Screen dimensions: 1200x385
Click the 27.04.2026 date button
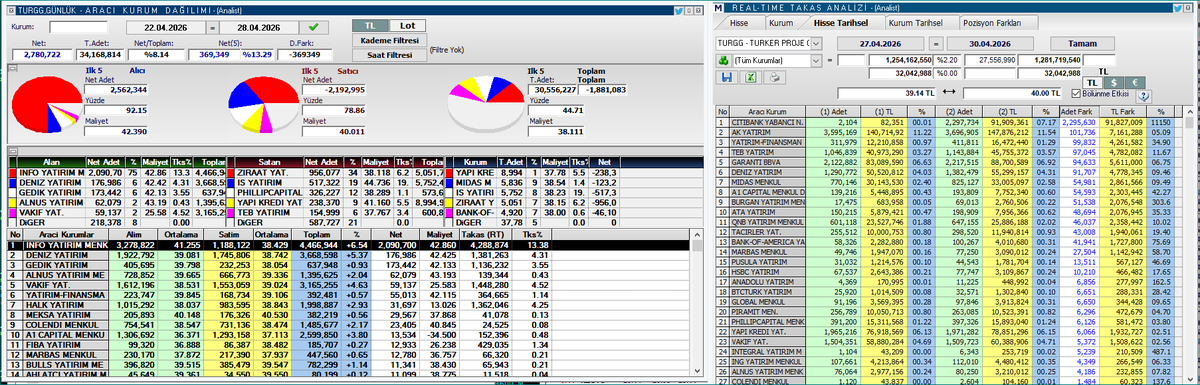tap(881, 44)
